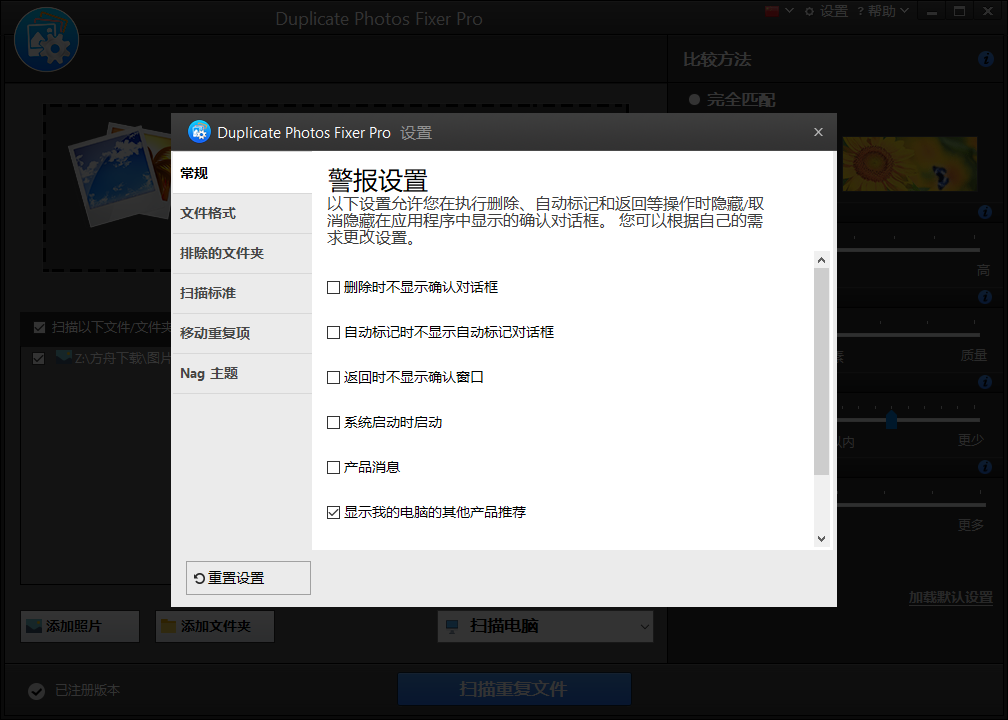Open the language flag dropdown
1008x720 pixels.
tap(780, 11)
